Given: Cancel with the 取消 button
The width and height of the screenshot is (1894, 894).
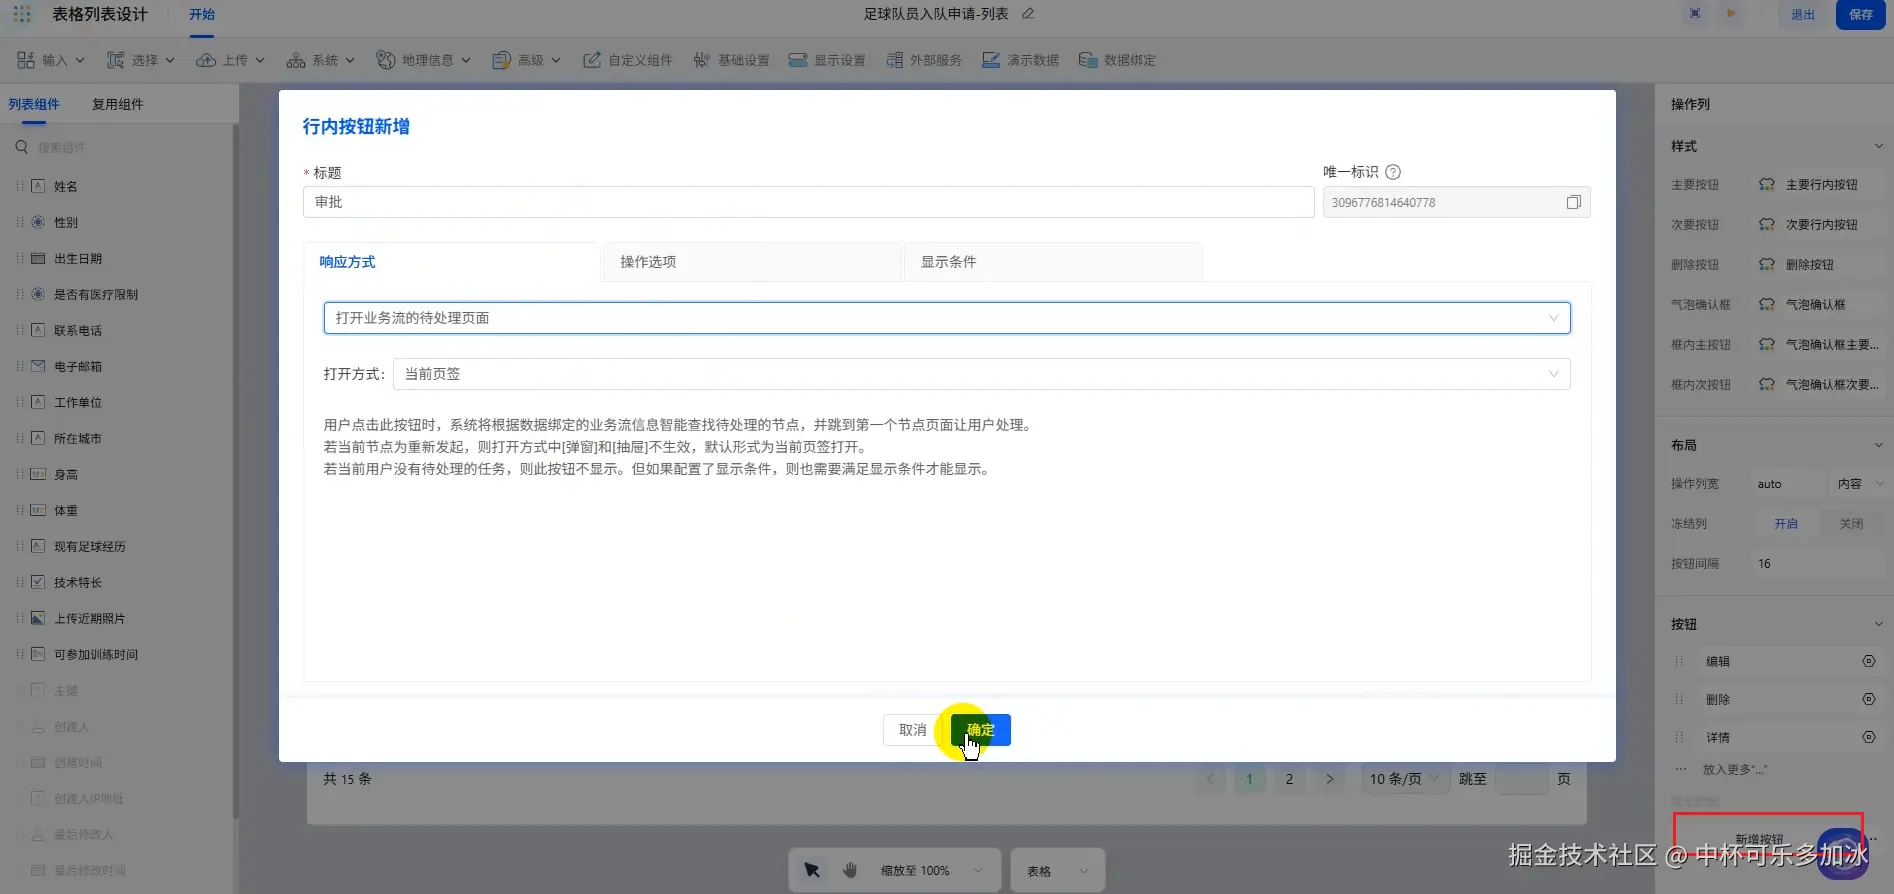Looking at the screenshot, I should click(x=912, y=730).
